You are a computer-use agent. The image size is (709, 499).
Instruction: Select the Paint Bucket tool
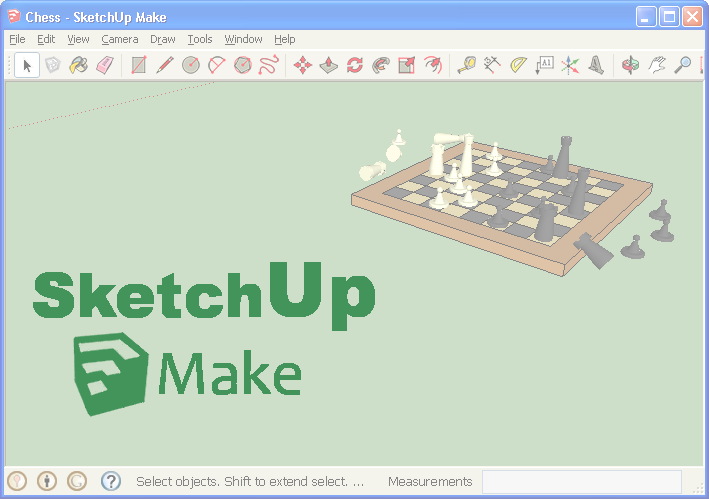tap(78, 65)
